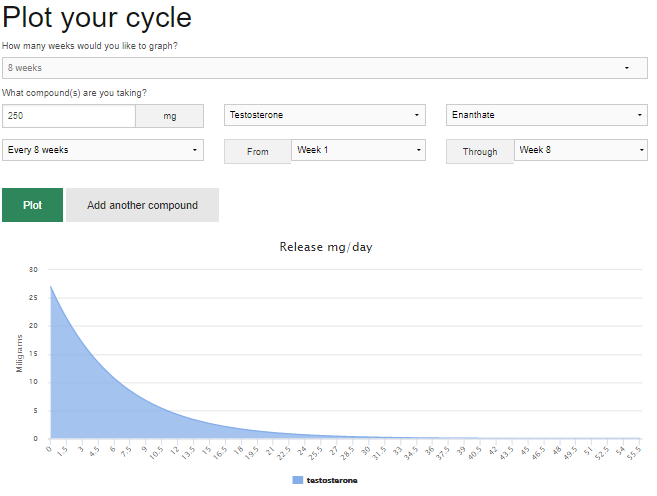Viewport: 657px width, 496px height.
Task: Click the 'What compound(s) are you taking?' text
Action: click(x=75, y=93)
